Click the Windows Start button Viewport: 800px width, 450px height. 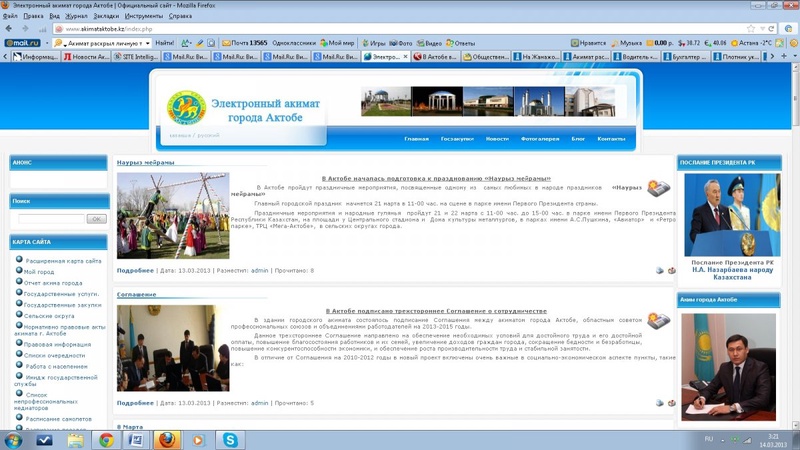point(13,440)
